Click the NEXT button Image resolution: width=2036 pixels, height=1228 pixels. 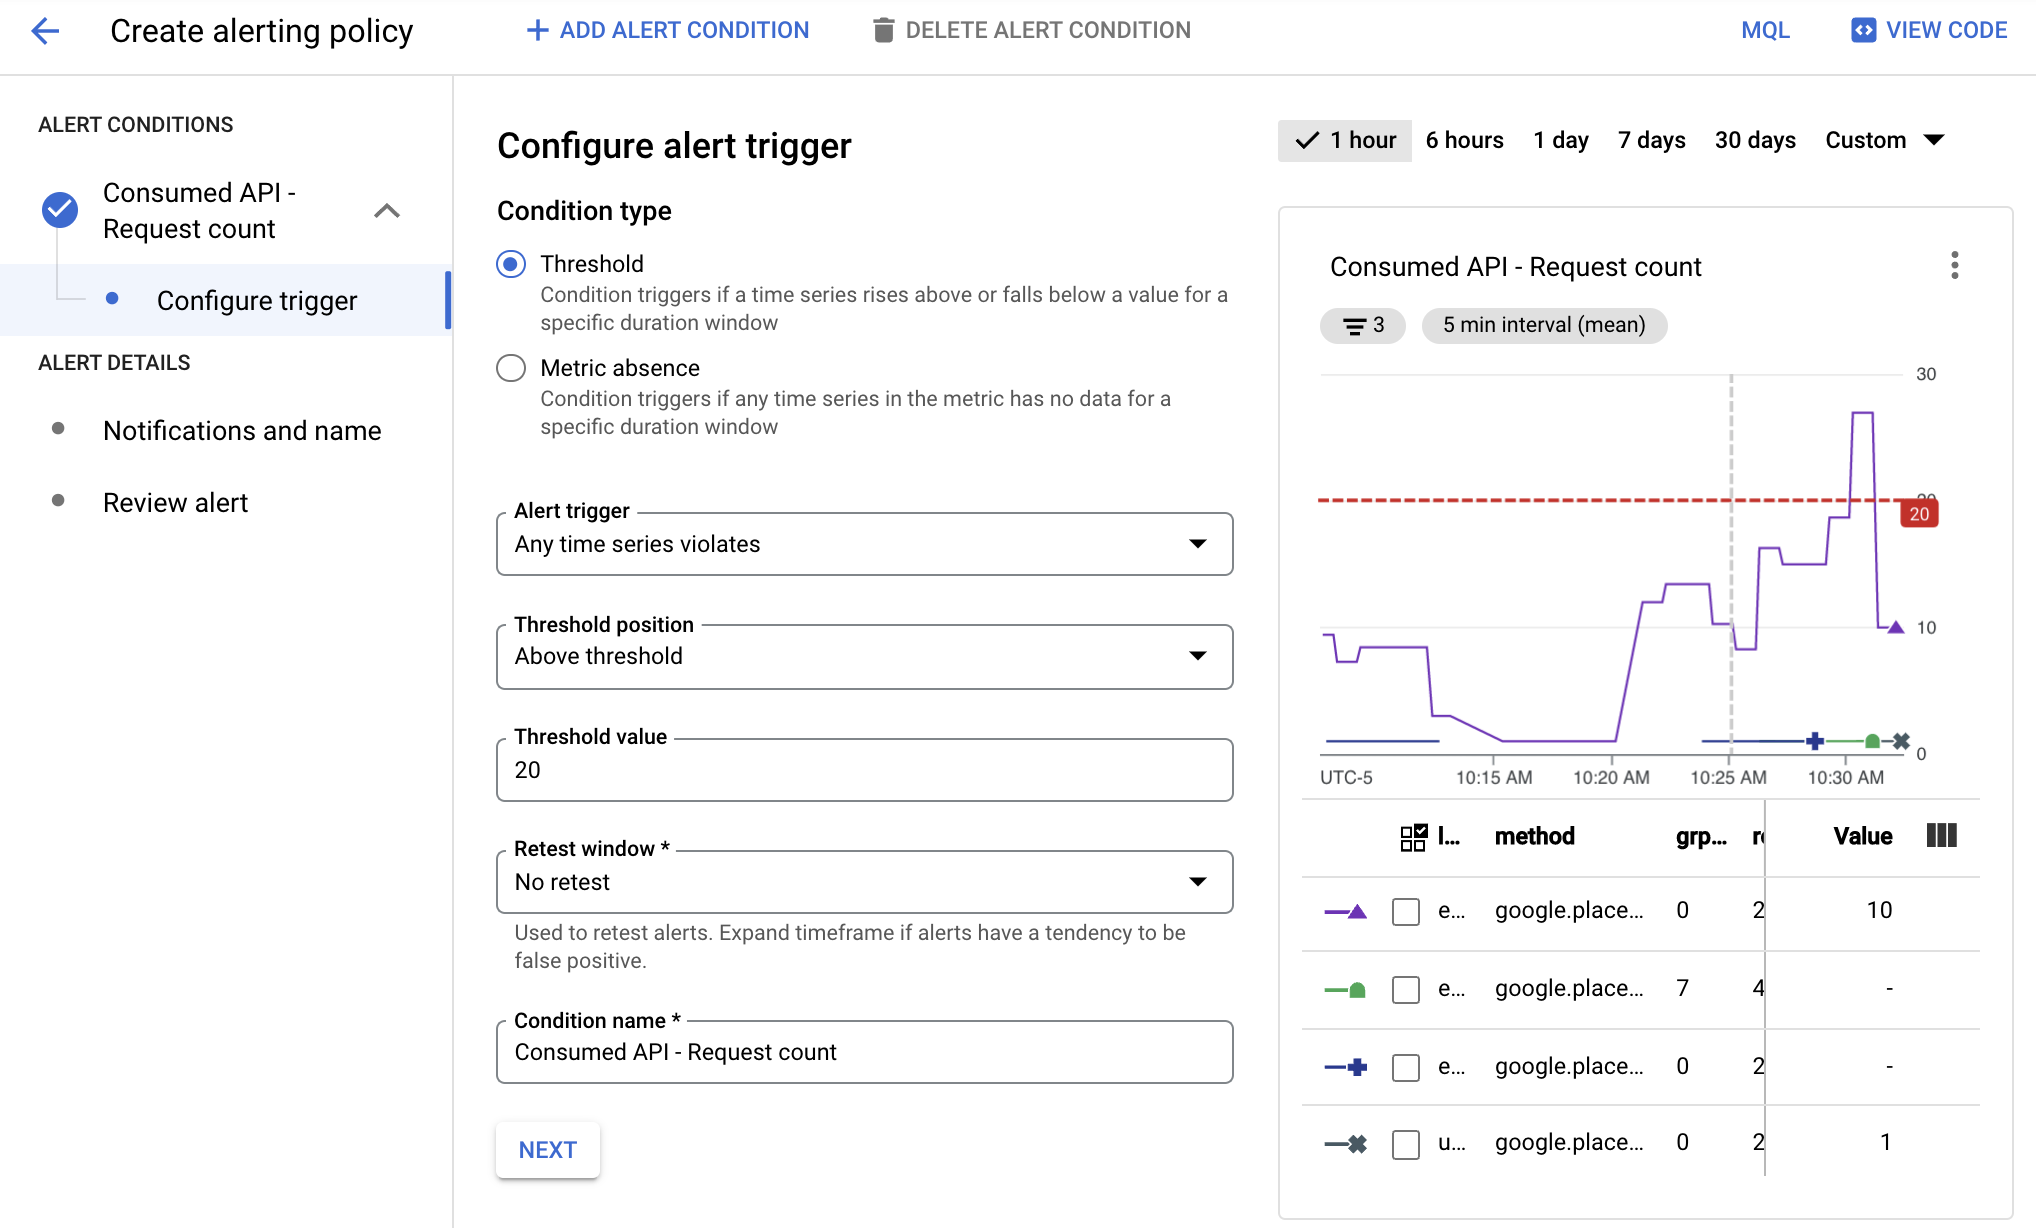coord(547,1151)
